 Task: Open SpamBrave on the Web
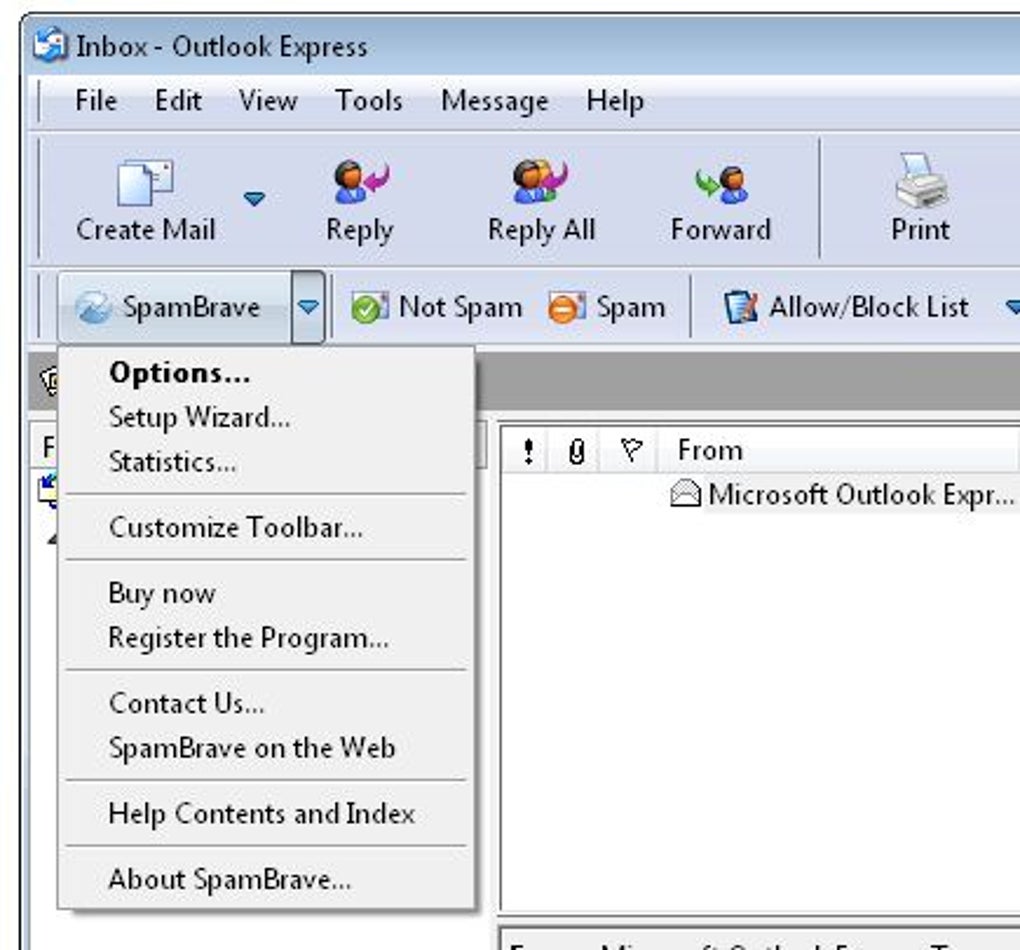pos(267,748)
